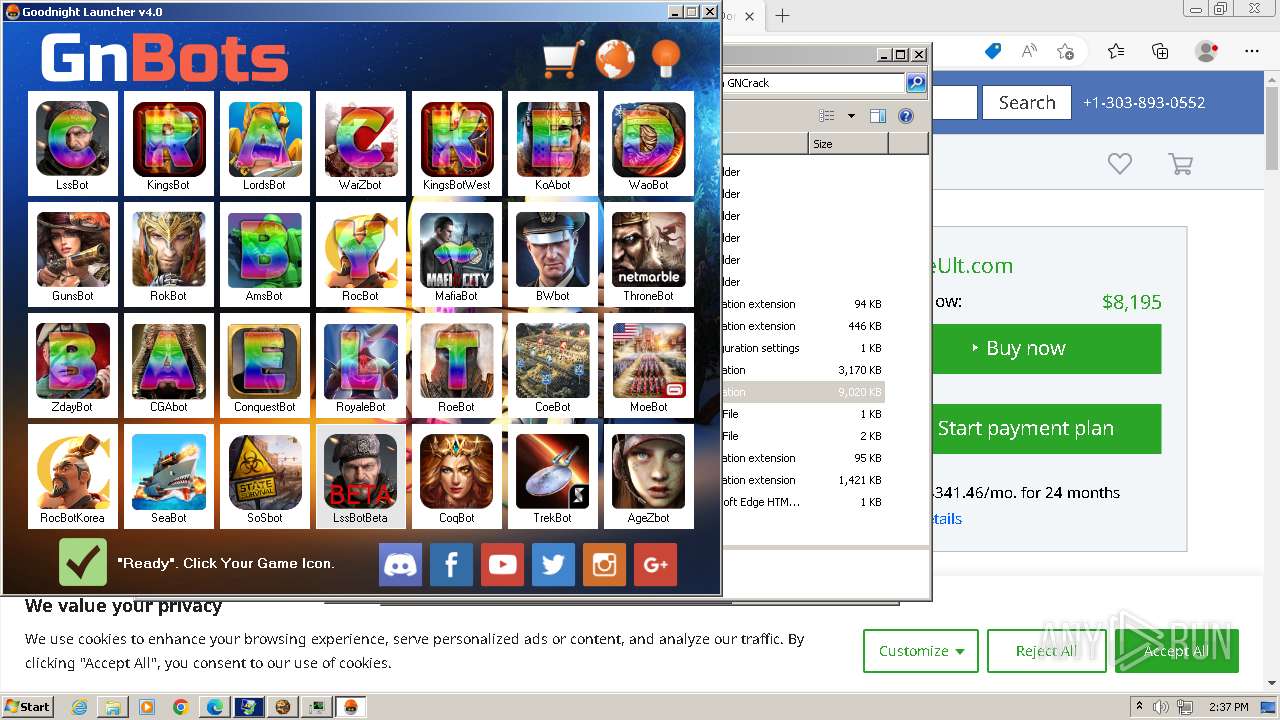Open Chrome from the taskbar
Screen dimensions: 1280x720
click(181, 707)
